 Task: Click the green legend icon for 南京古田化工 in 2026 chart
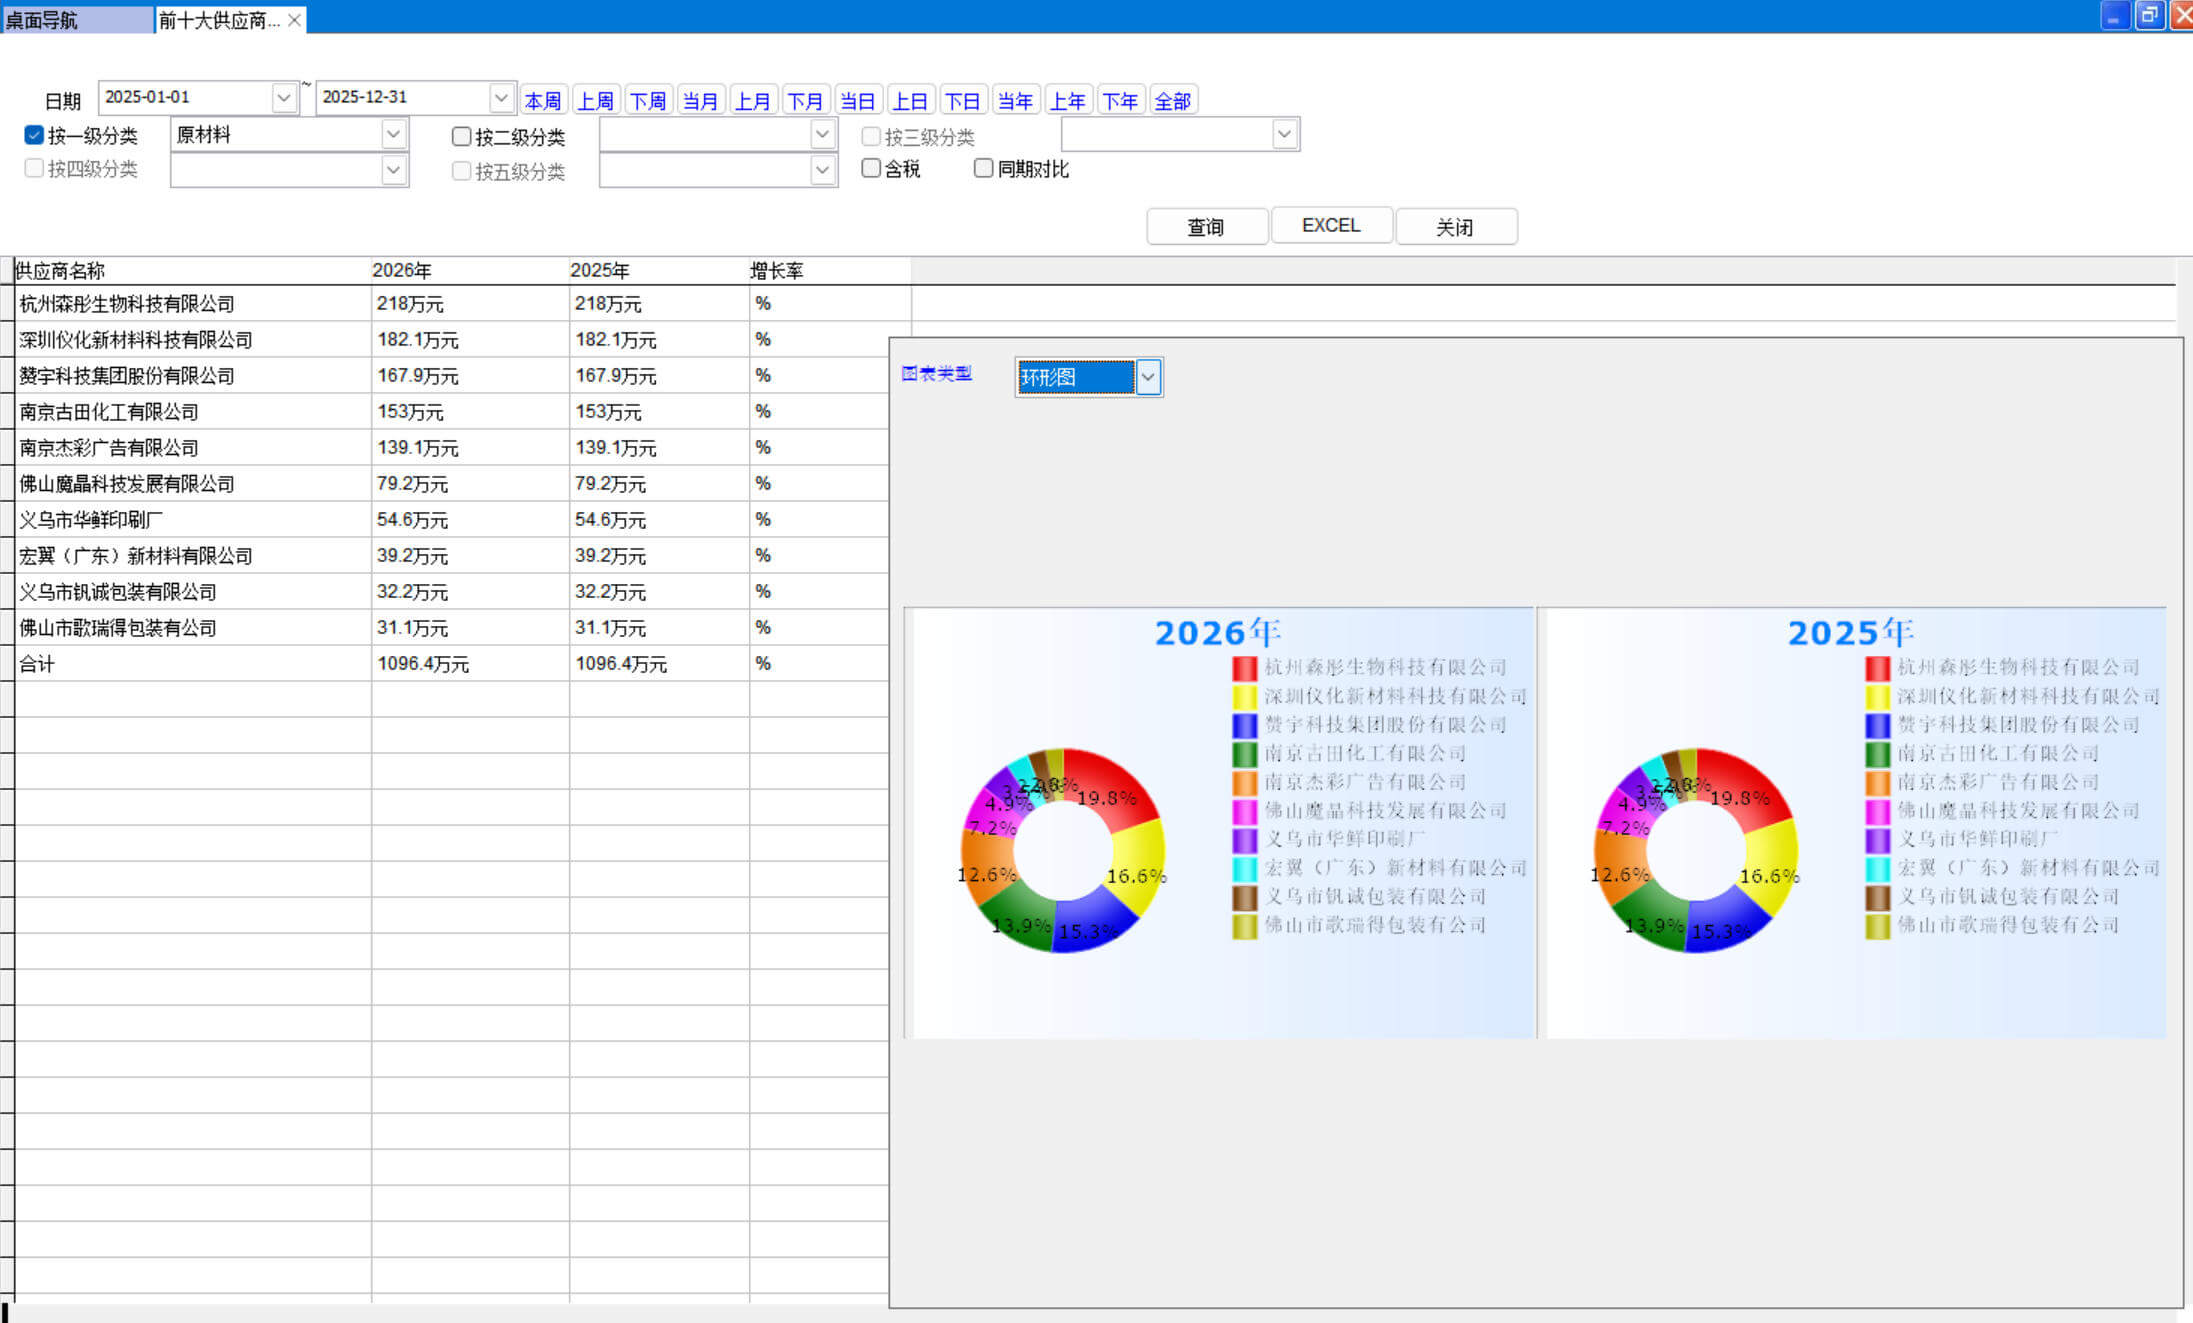[x=1244, y=754]
